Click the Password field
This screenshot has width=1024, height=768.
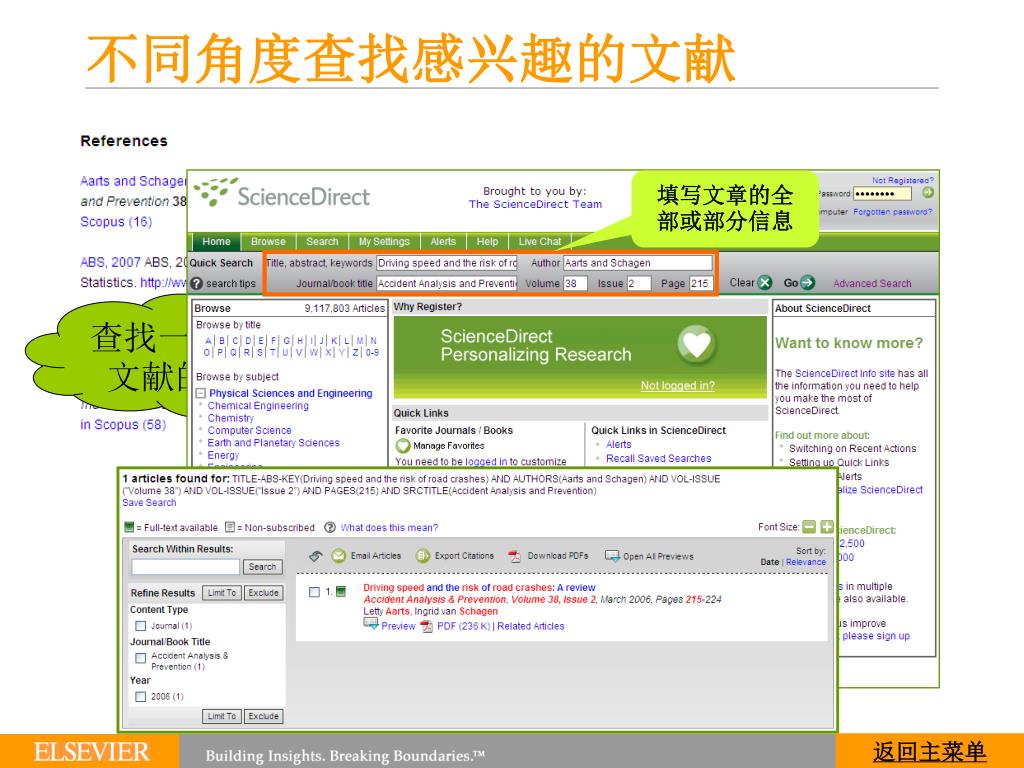pos(882,193)
